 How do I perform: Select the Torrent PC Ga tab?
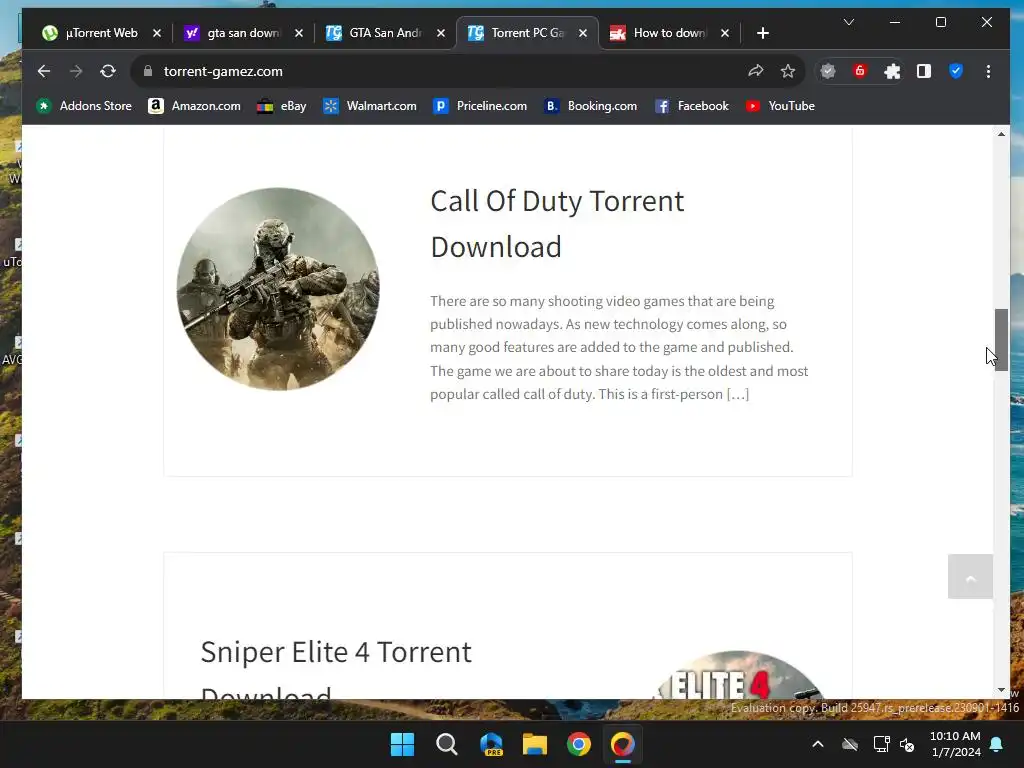tap(528, 33)
